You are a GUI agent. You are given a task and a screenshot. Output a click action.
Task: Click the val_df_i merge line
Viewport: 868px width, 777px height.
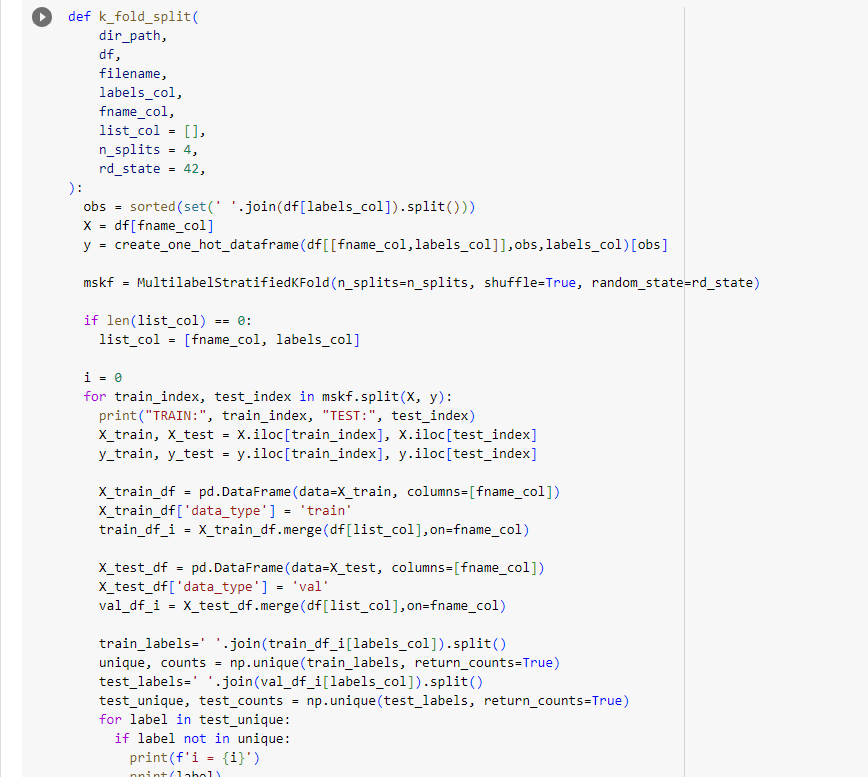(x=302, y=606)
